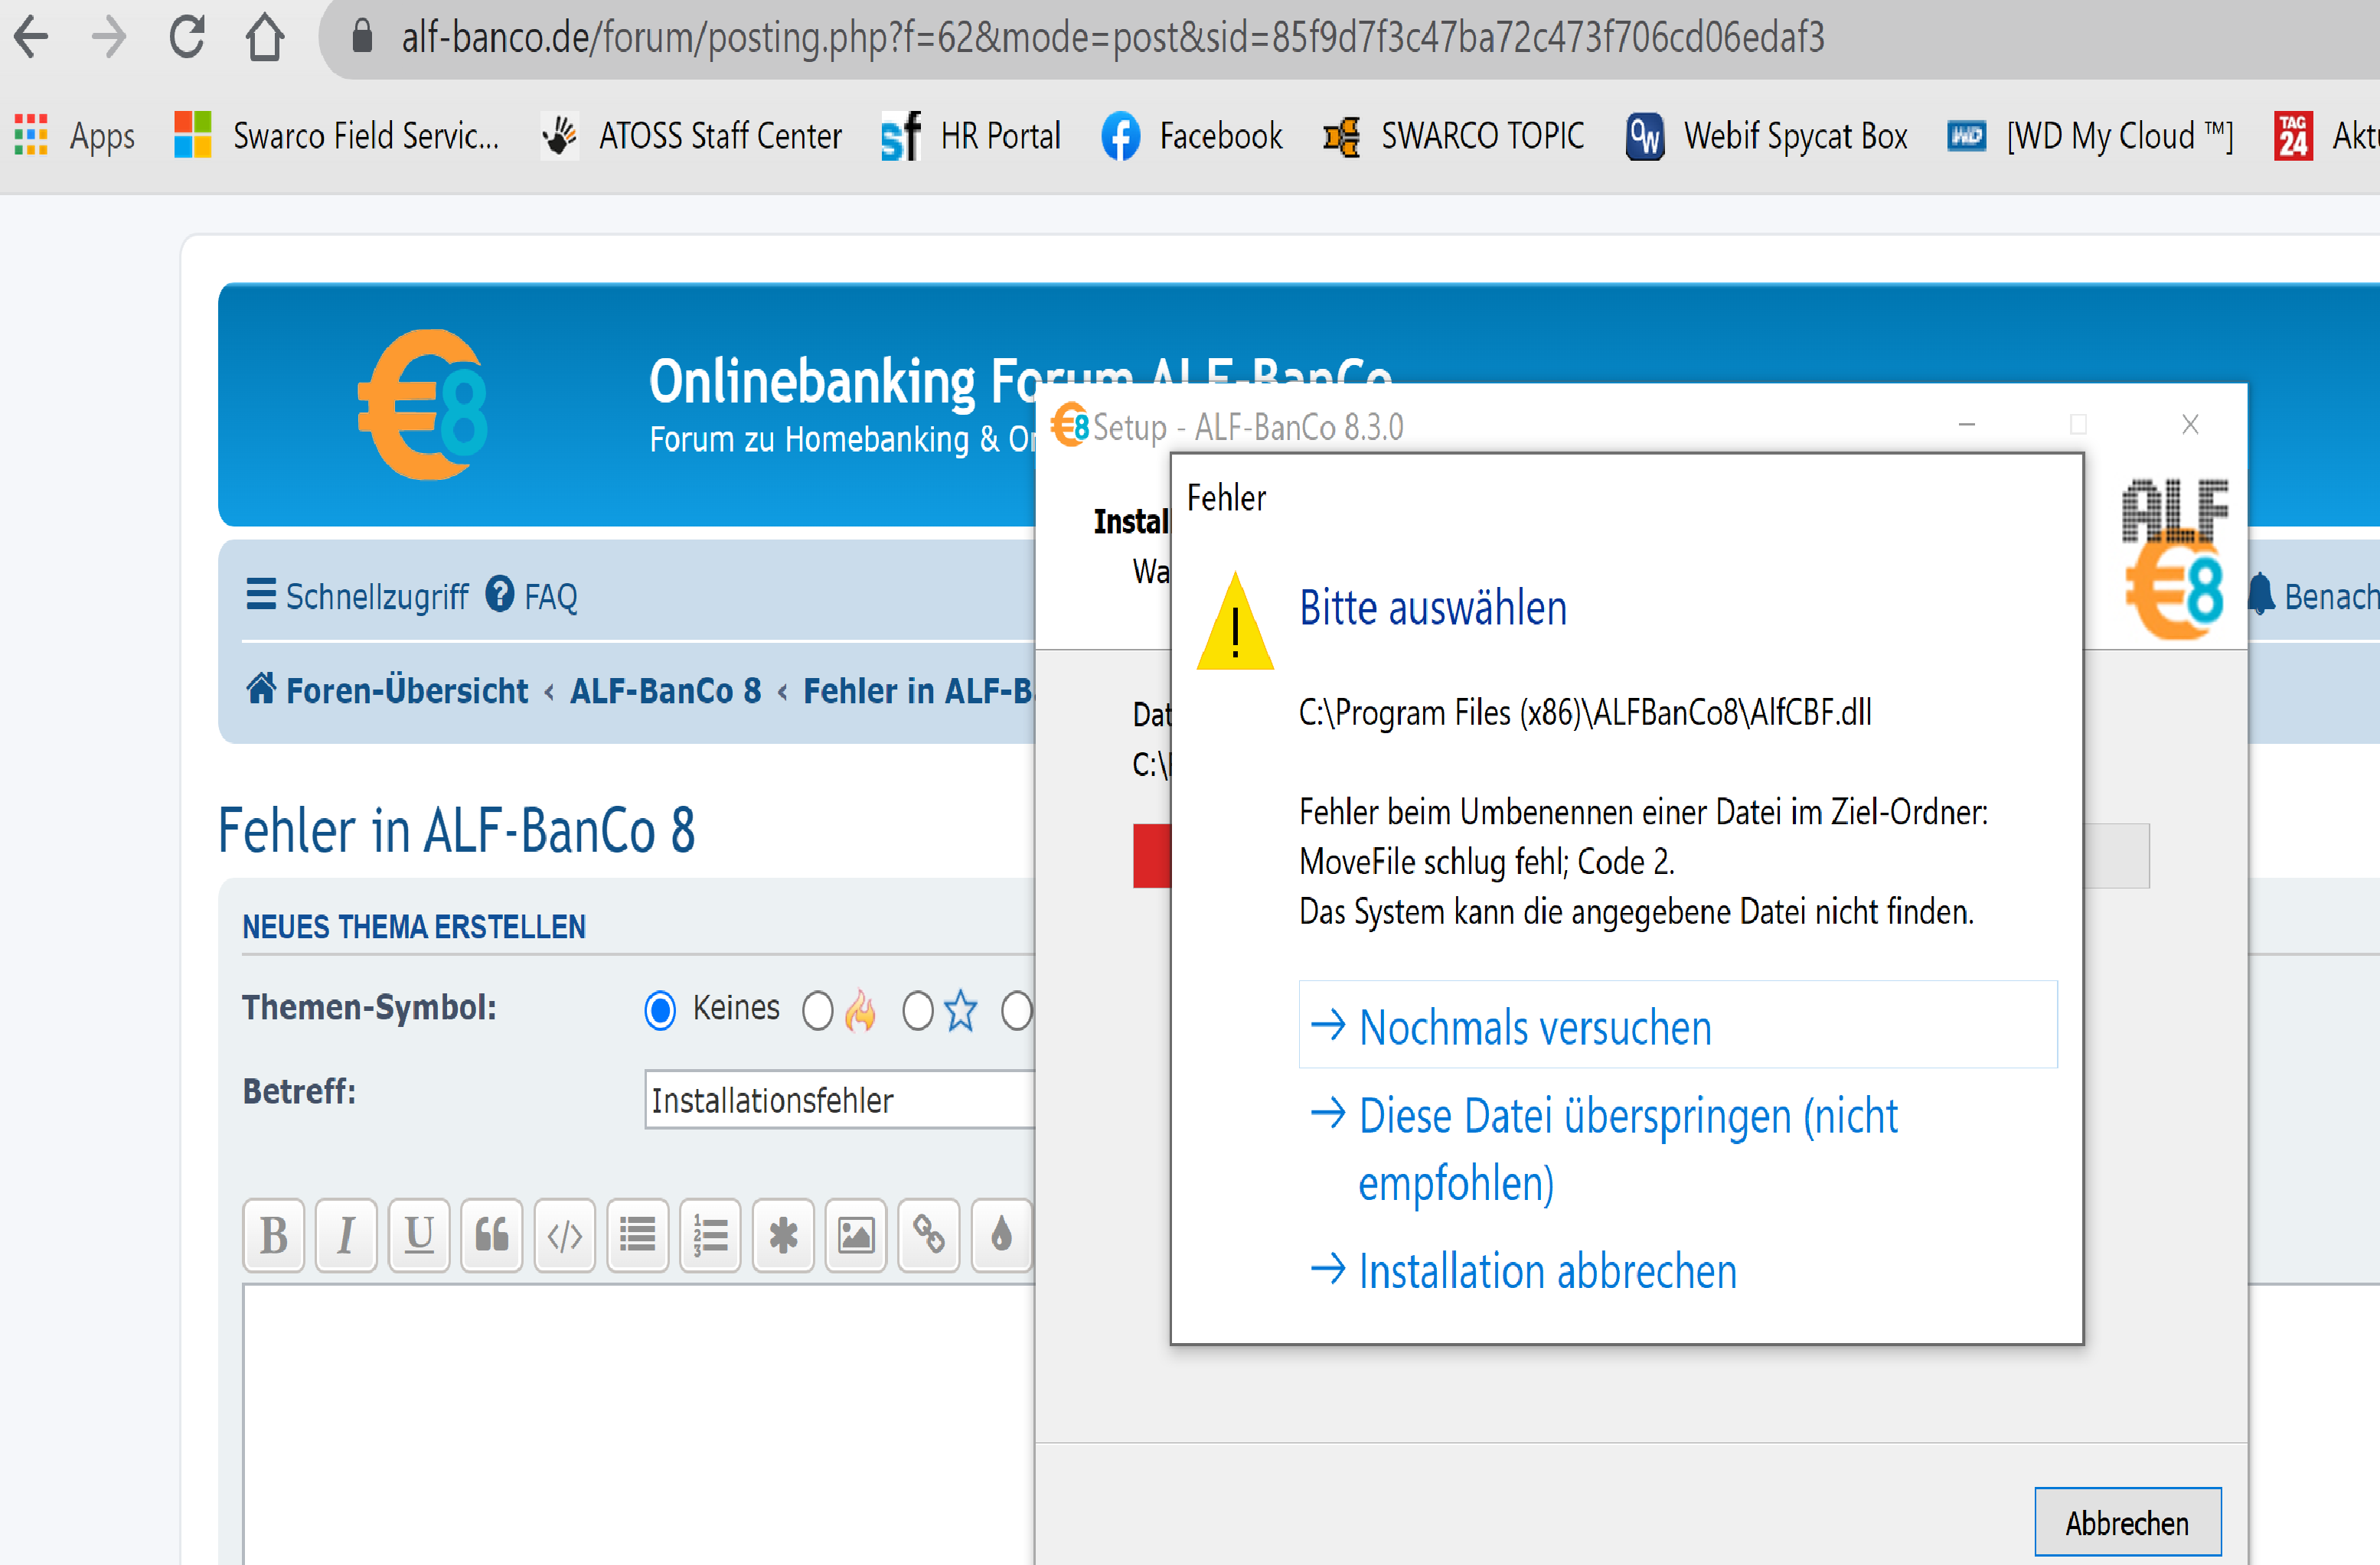Insert a list item with asterisk button
This screenshot has width=2380, height=1565.
coord(783,1235)
